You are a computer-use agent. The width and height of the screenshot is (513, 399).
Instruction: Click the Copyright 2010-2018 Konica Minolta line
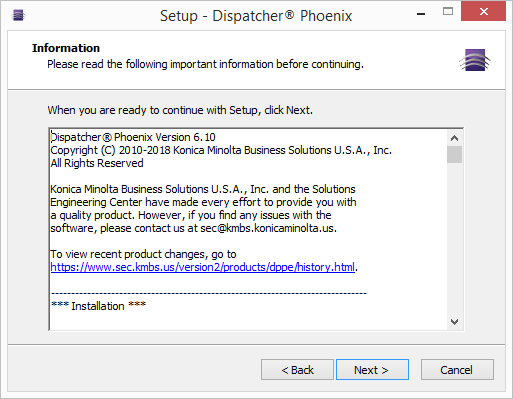(221, 150)
